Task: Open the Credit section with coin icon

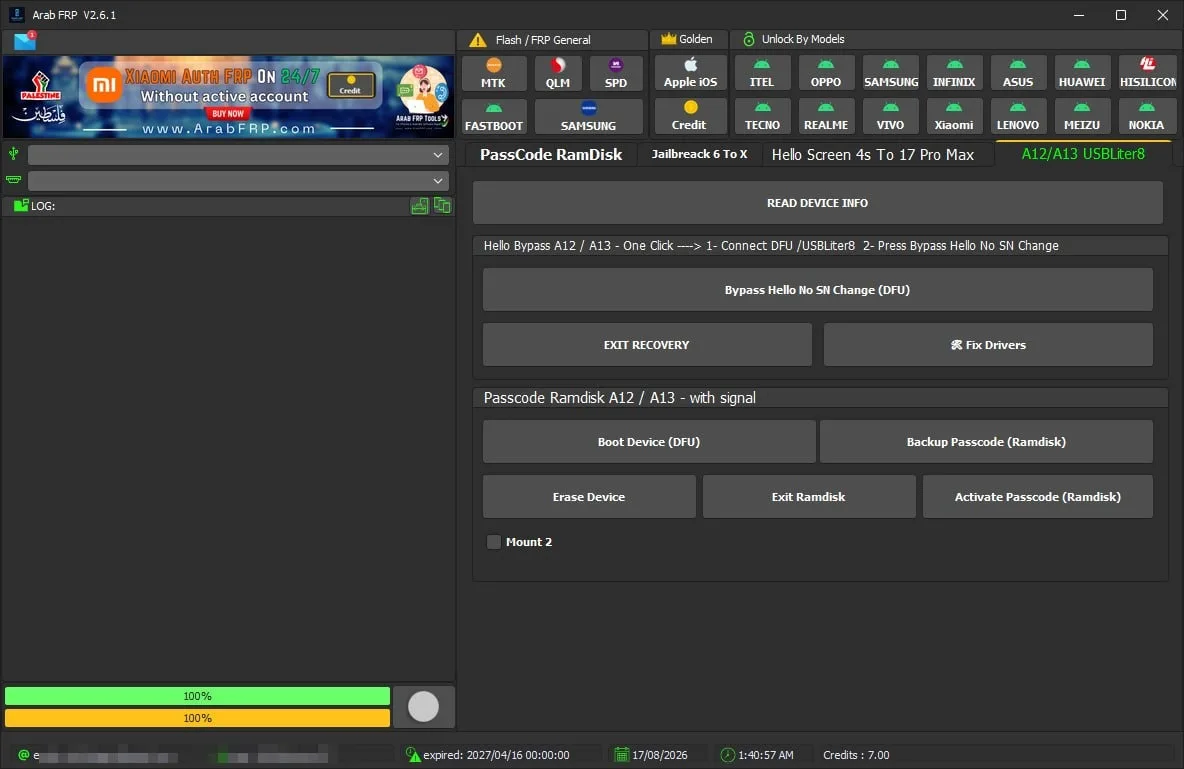Action: [x=690, y=116]
